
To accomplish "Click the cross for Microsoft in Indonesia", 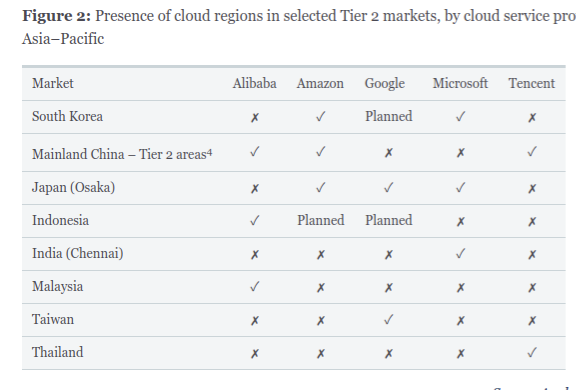I will (x=460, y=221).
